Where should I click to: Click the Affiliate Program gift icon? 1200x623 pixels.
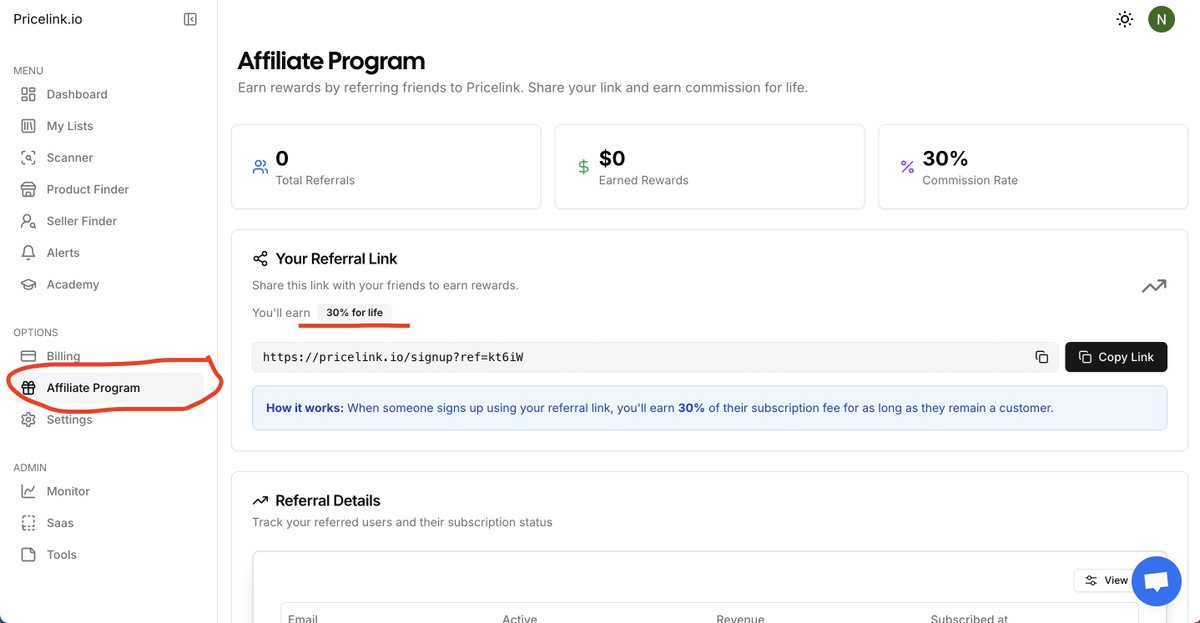tap(28, 388)
